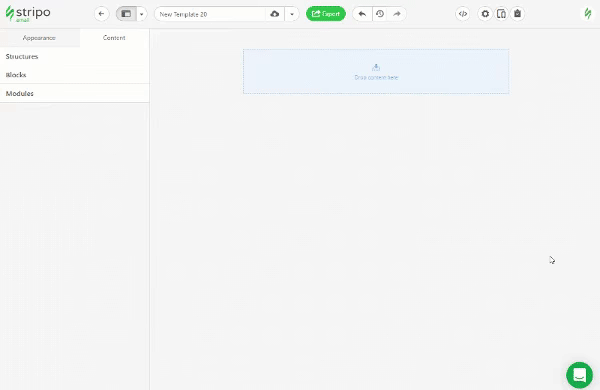Viewport: 600px width, 390px height.
Task: Redo the last action
Action: click(397, 14)
